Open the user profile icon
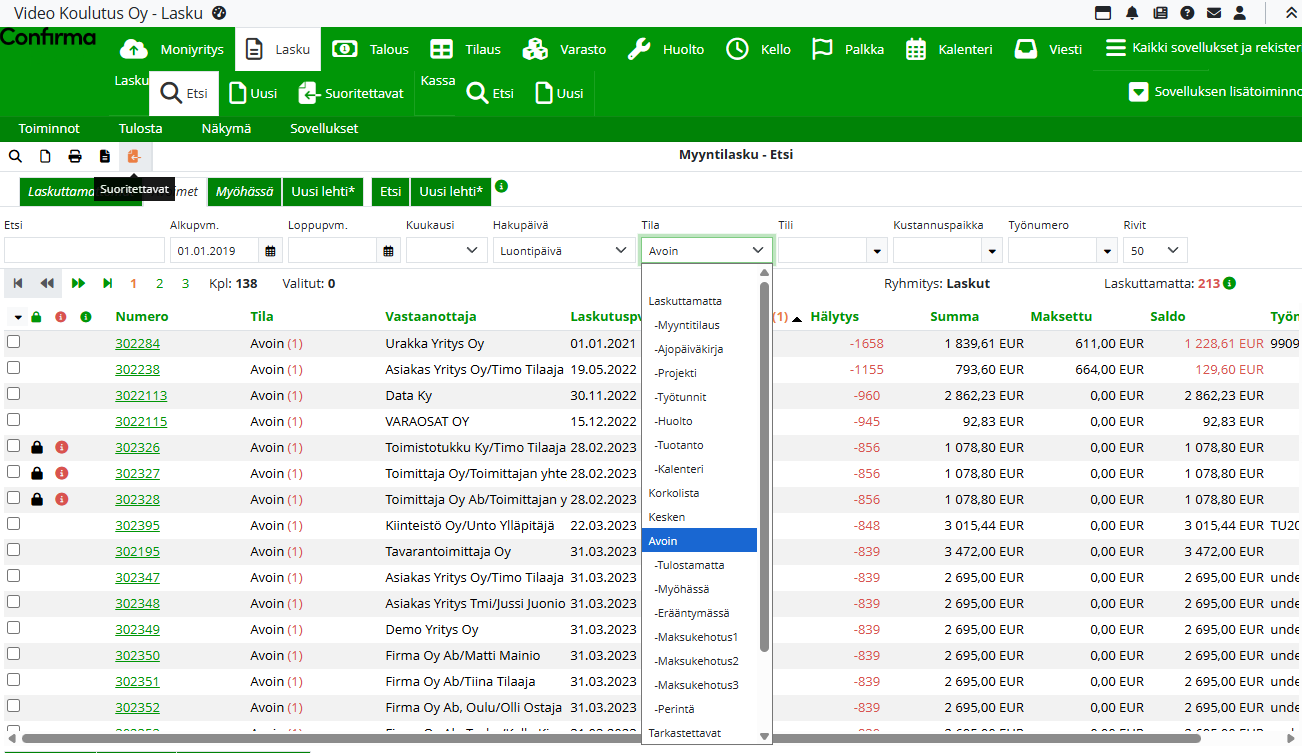1302x753 pixels. click(1240, 13)
